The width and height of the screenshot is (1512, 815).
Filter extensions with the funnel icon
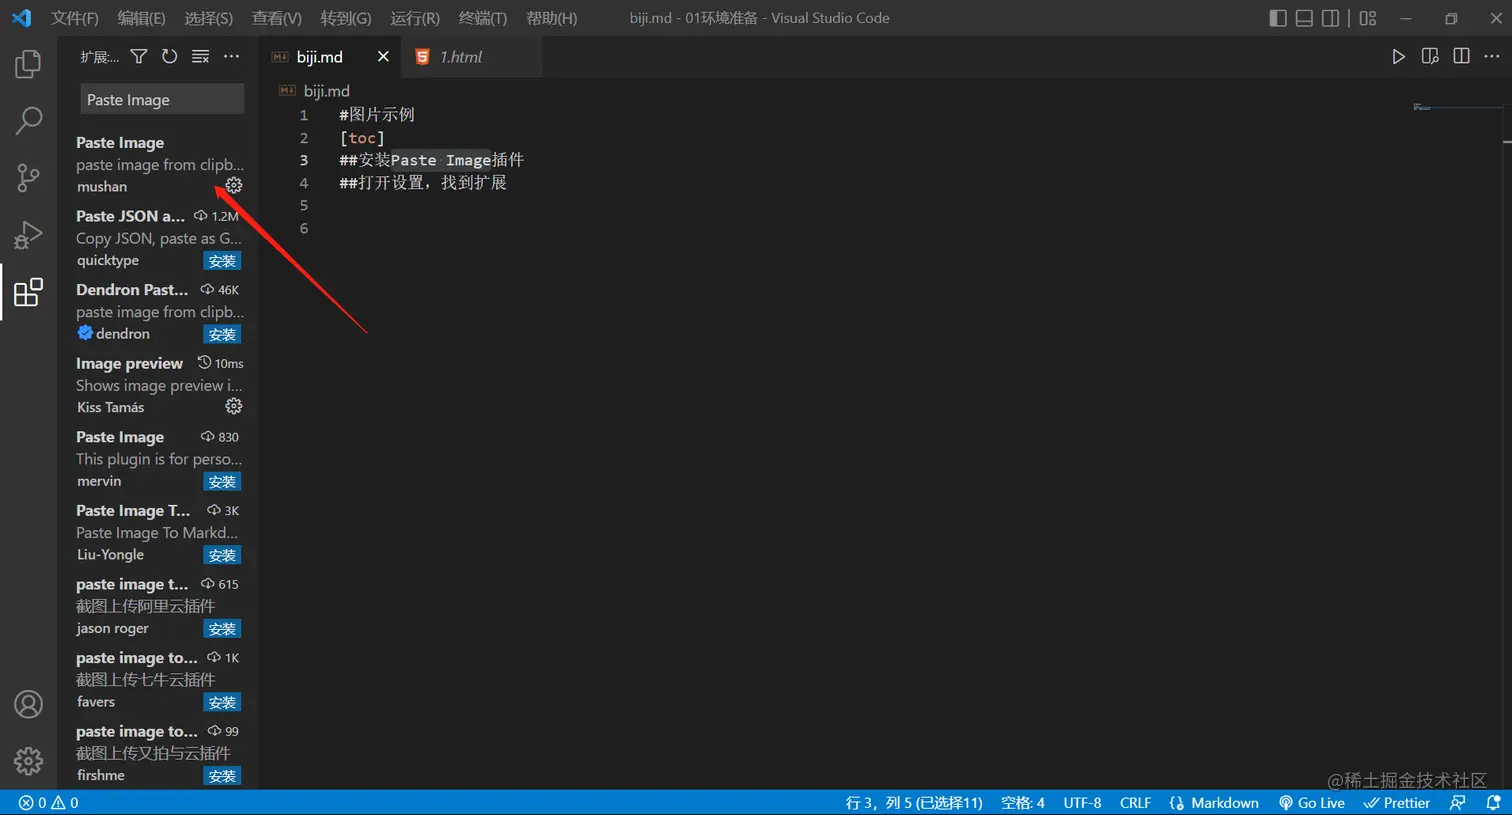pyautogui.click(x=139, y=57)
